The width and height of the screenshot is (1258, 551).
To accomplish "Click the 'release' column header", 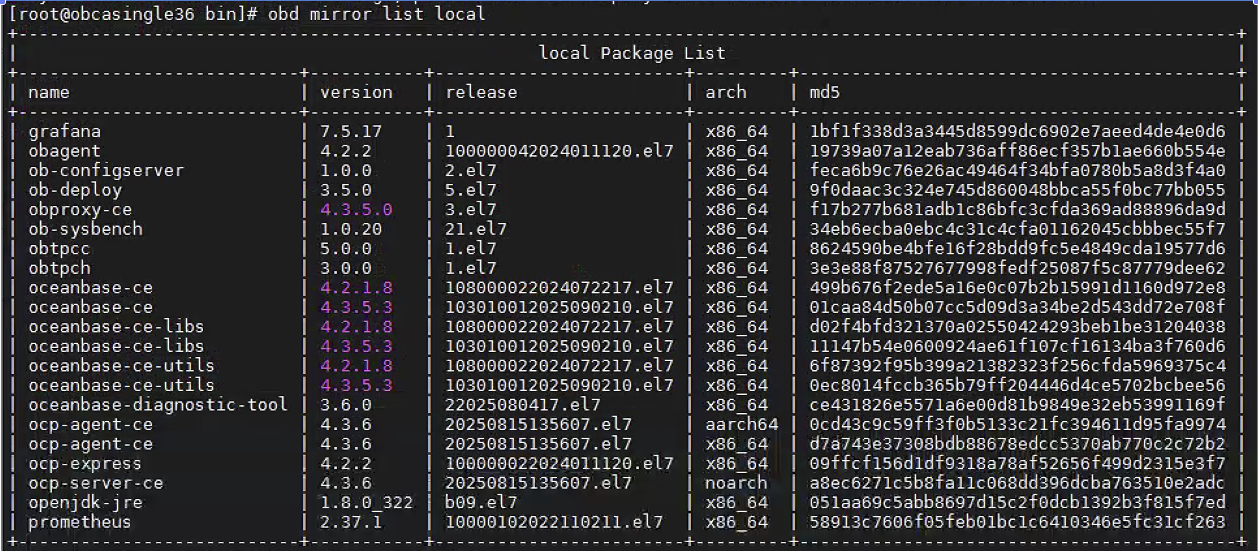I will pyautogui.click(x=482, y=92).
